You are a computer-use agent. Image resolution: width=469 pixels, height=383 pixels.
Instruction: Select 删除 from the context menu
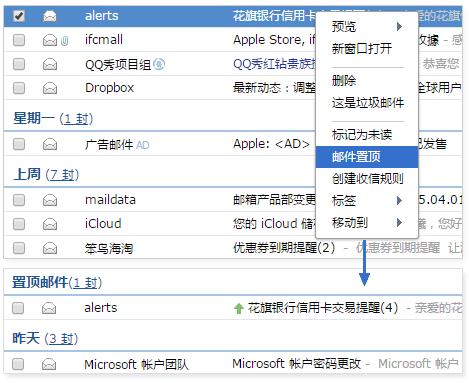pos(367,81)
